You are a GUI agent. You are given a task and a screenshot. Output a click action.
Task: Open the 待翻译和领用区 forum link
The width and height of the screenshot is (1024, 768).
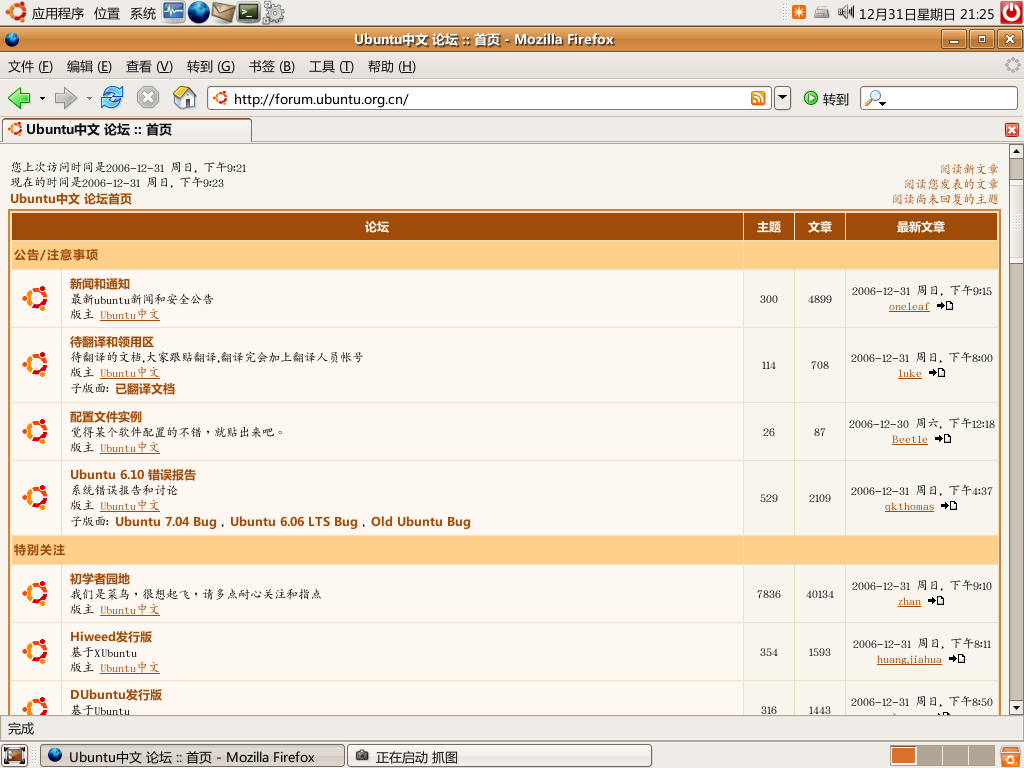point(112,342)
